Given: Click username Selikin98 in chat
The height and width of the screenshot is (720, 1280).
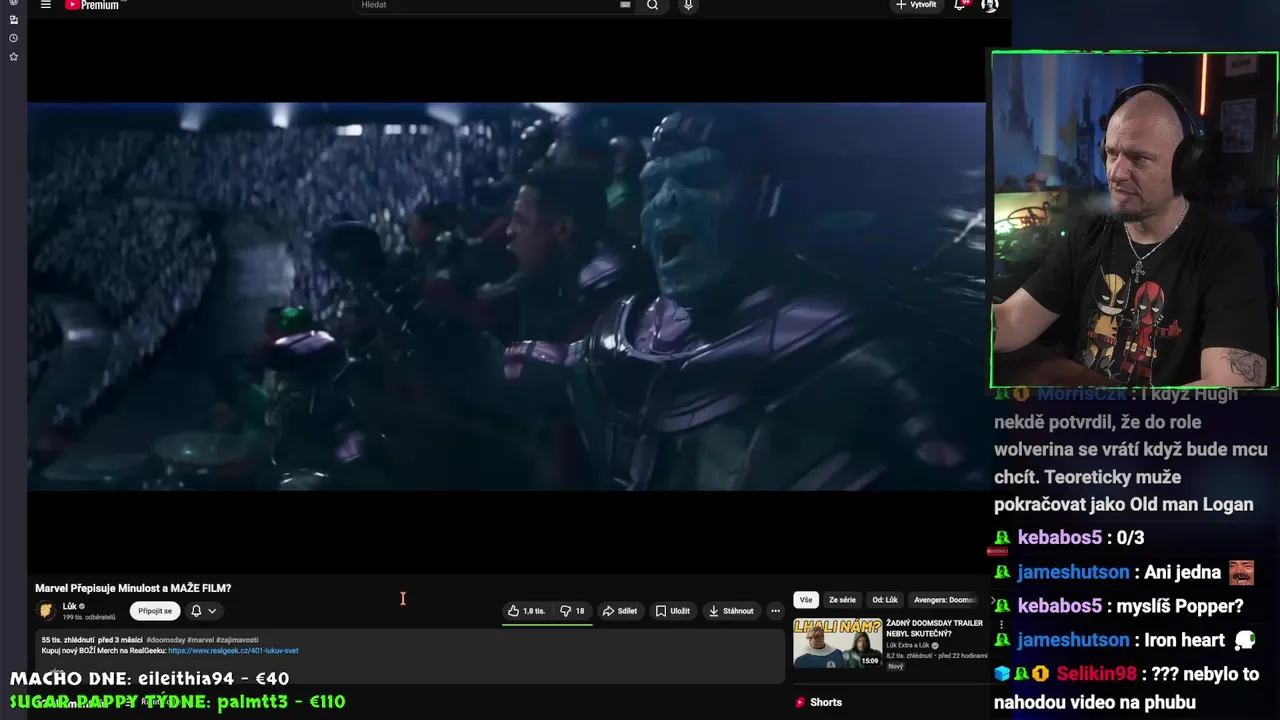Looking at the screenshot, I should coord(1096,674).
